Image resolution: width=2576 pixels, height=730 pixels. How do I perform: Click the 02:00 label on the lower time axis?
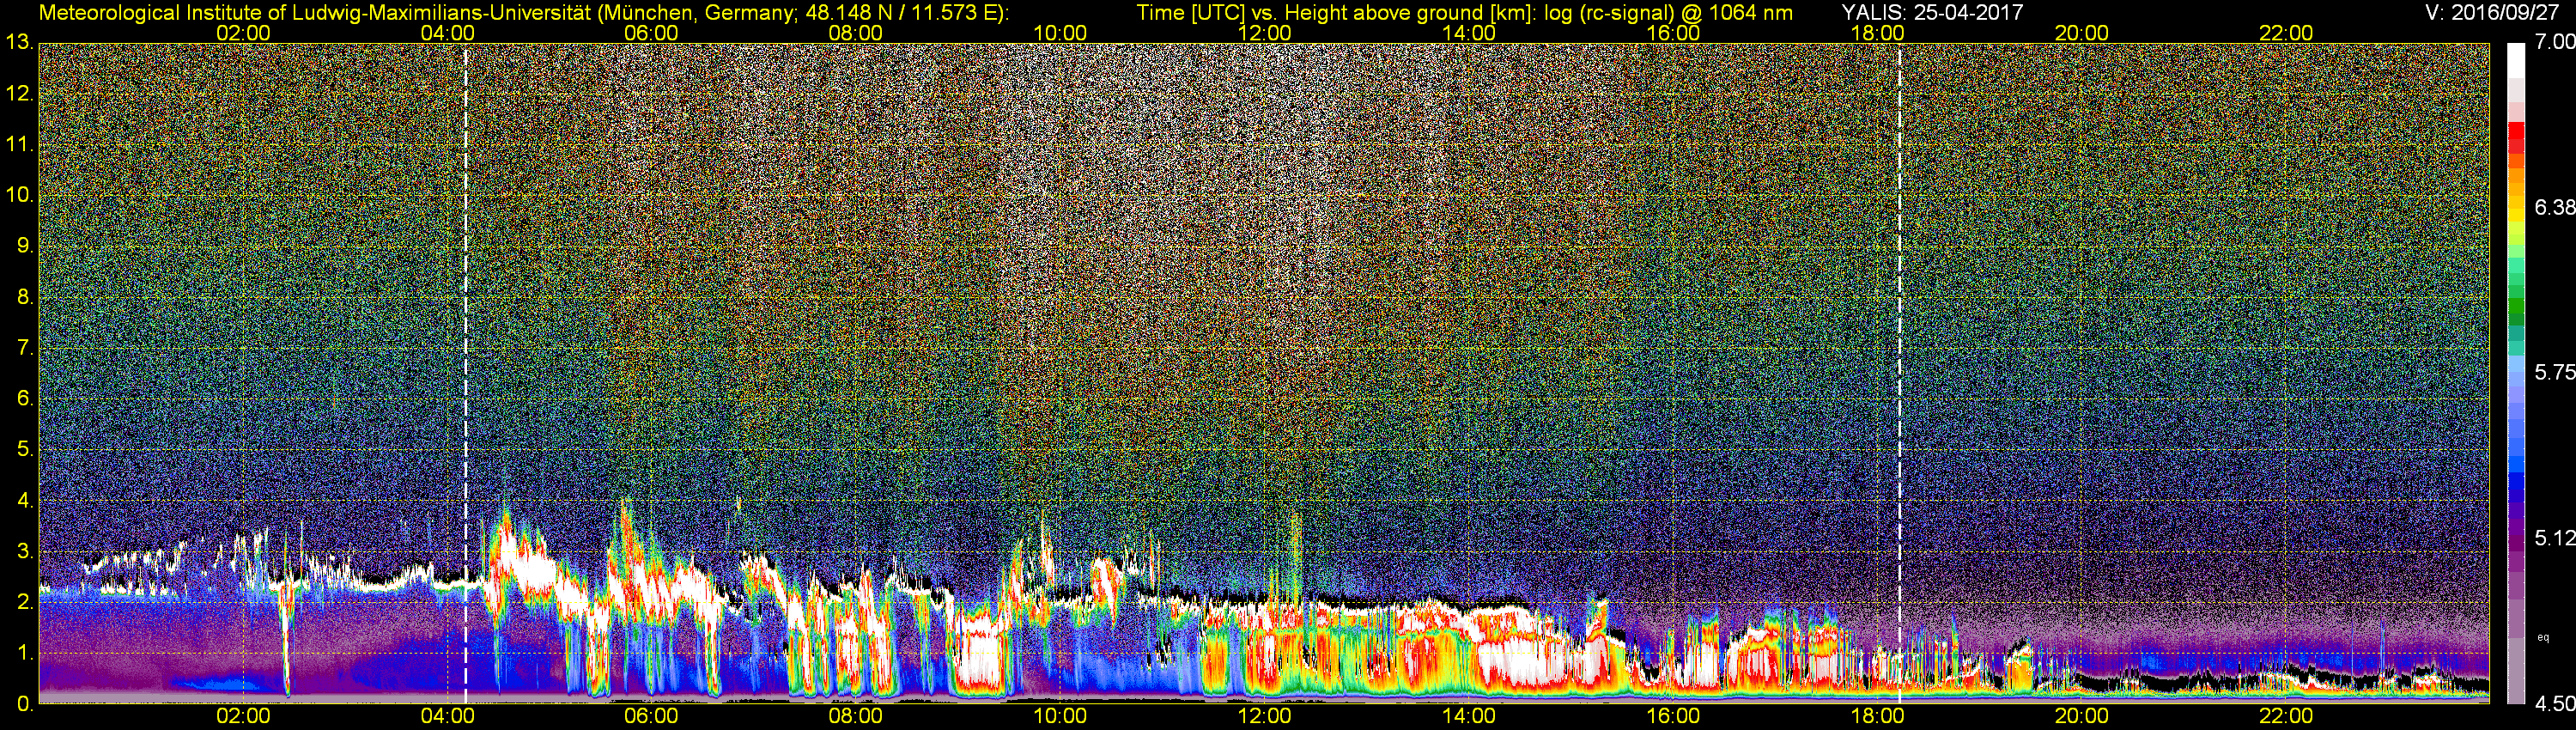(x=243, y=717)
